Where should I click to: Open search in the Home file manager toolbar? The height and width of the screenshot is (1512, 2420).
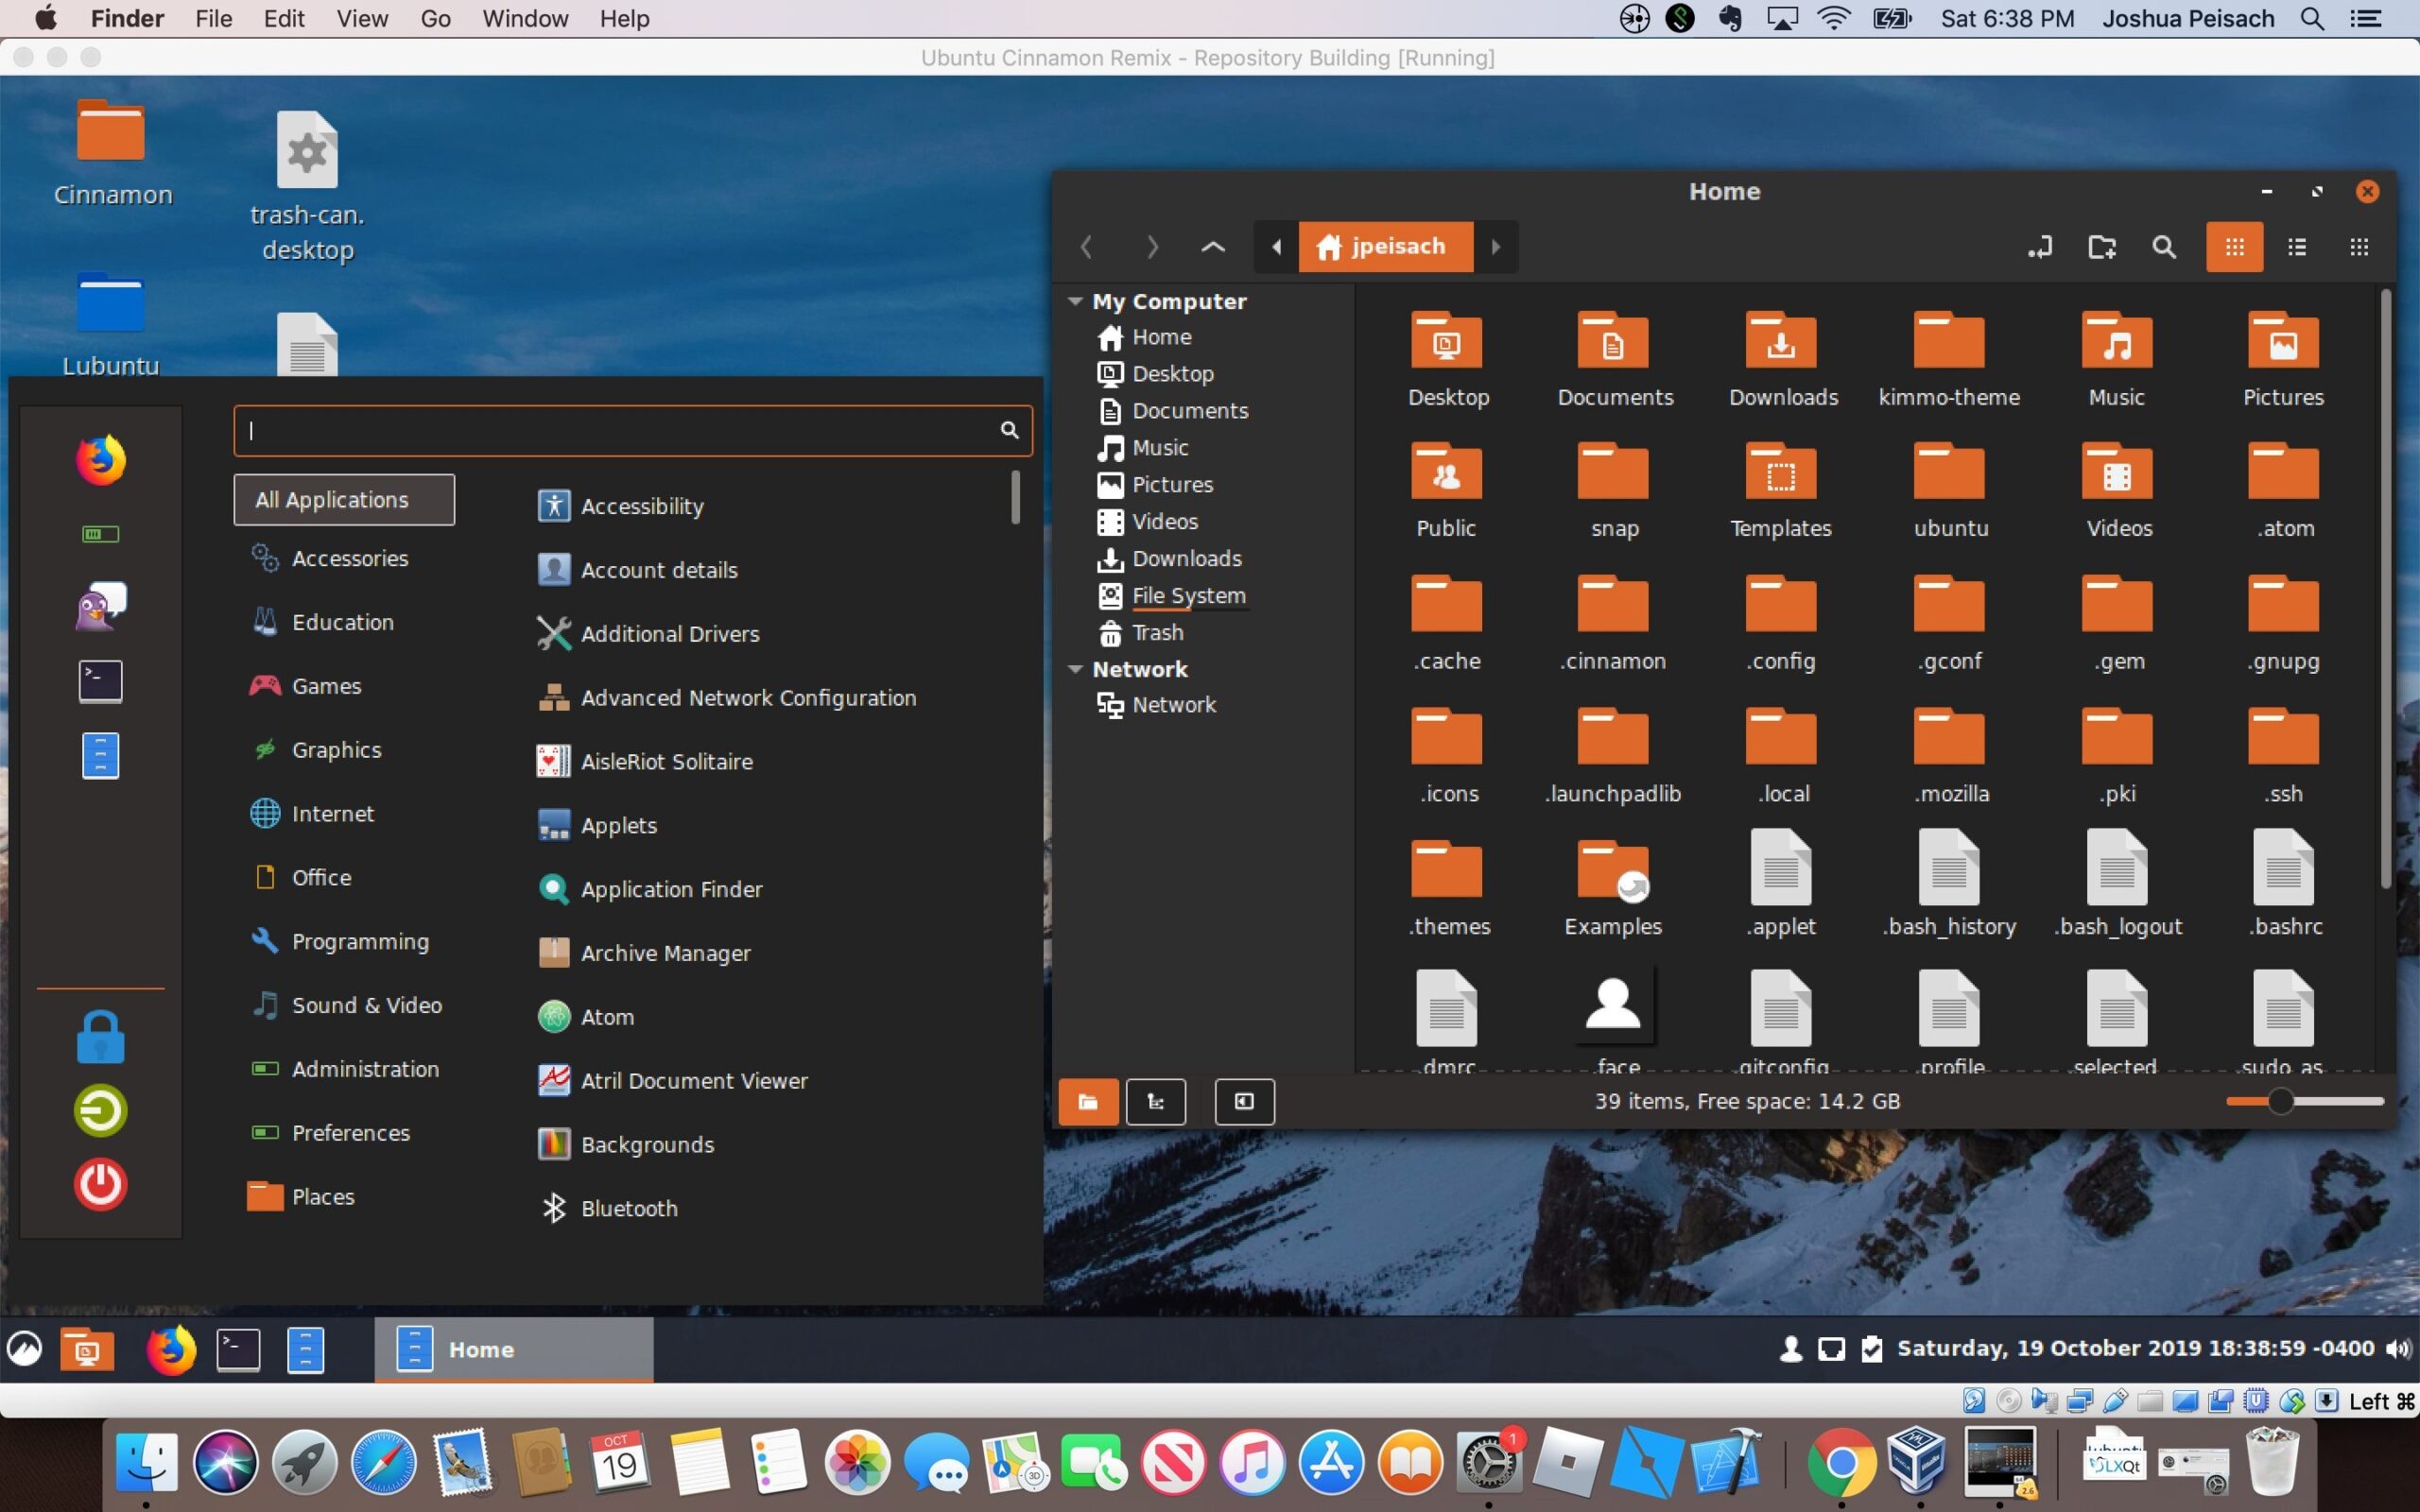(2164, 247)
